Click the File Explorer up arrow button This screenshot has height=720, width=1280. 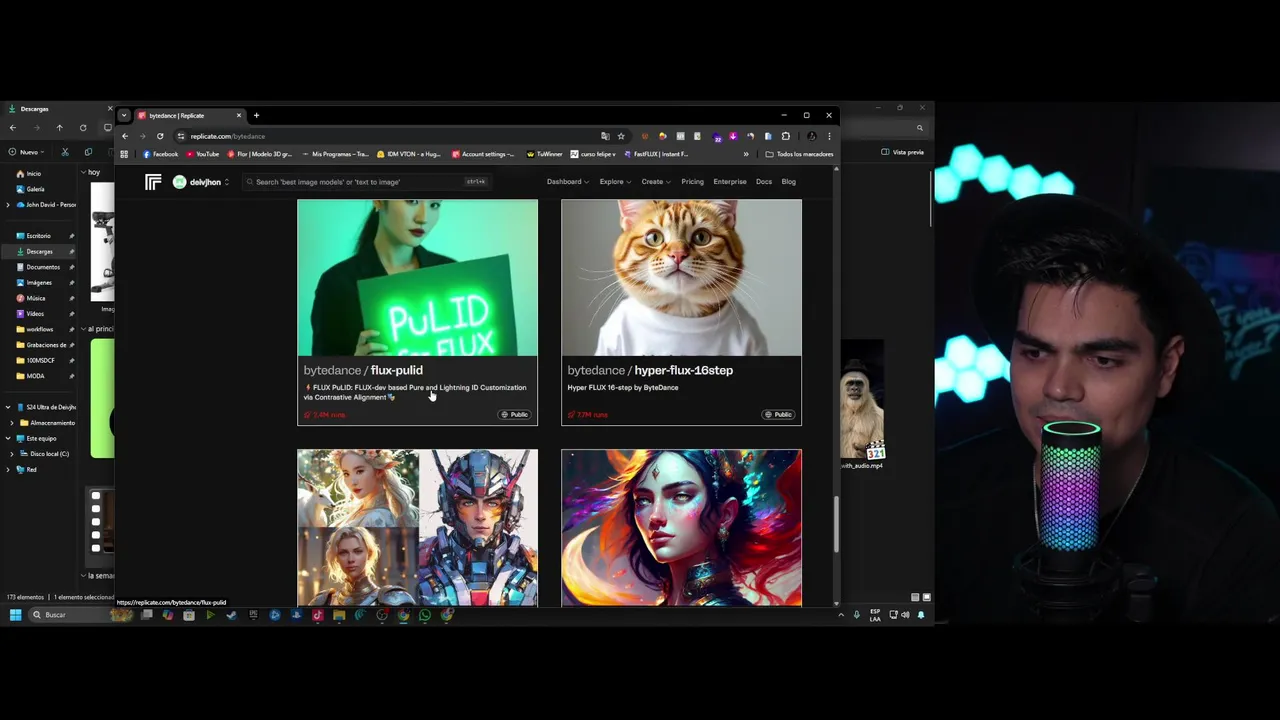pyautogui.click(x=59, y=128)
